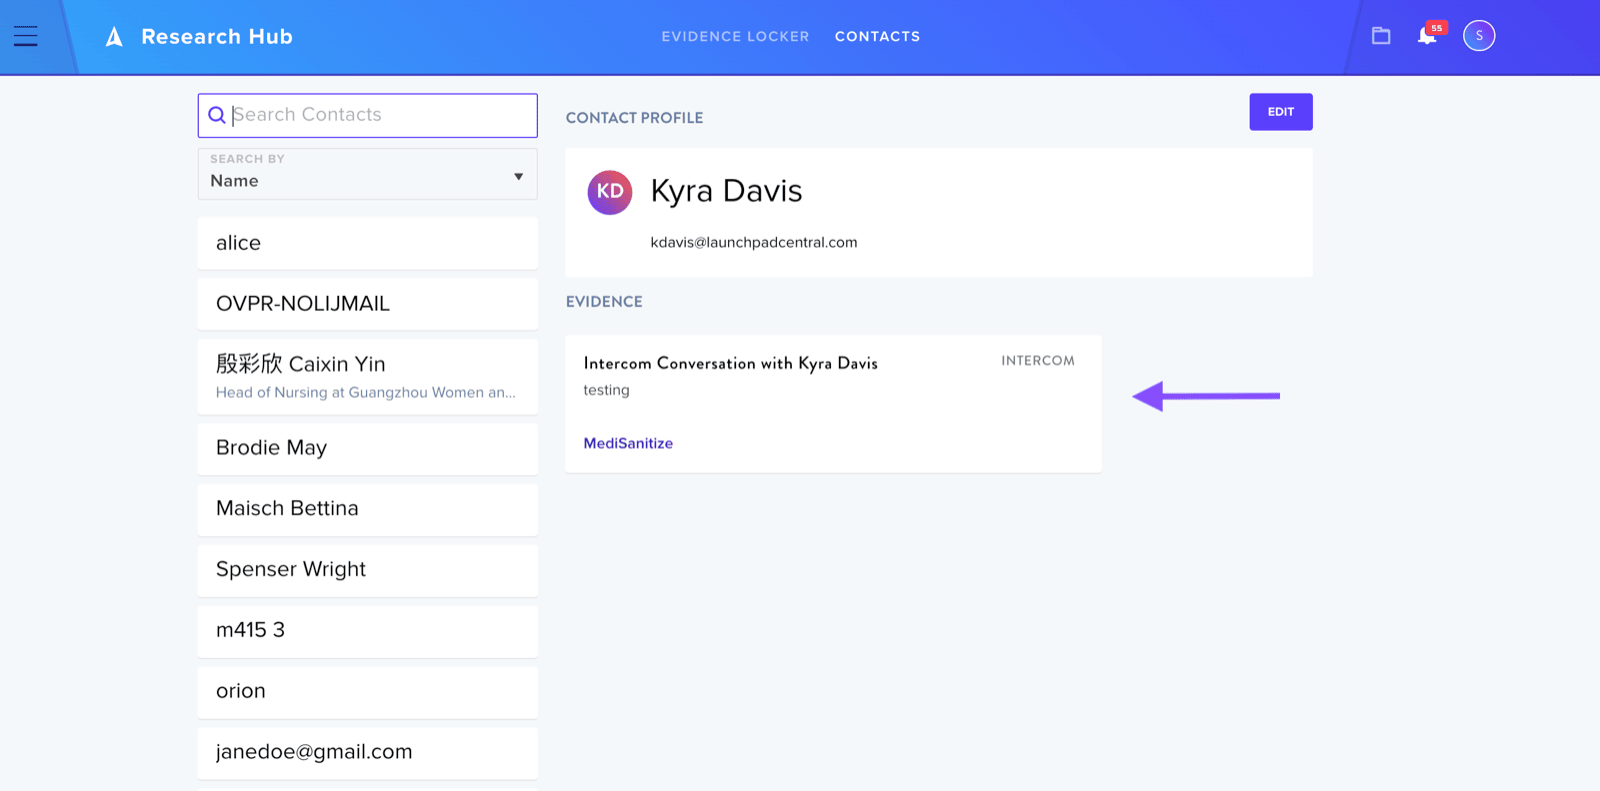1600x791 pixels.
Task: Select contact janedoe@gmail.com
Action: coord(367,752)
